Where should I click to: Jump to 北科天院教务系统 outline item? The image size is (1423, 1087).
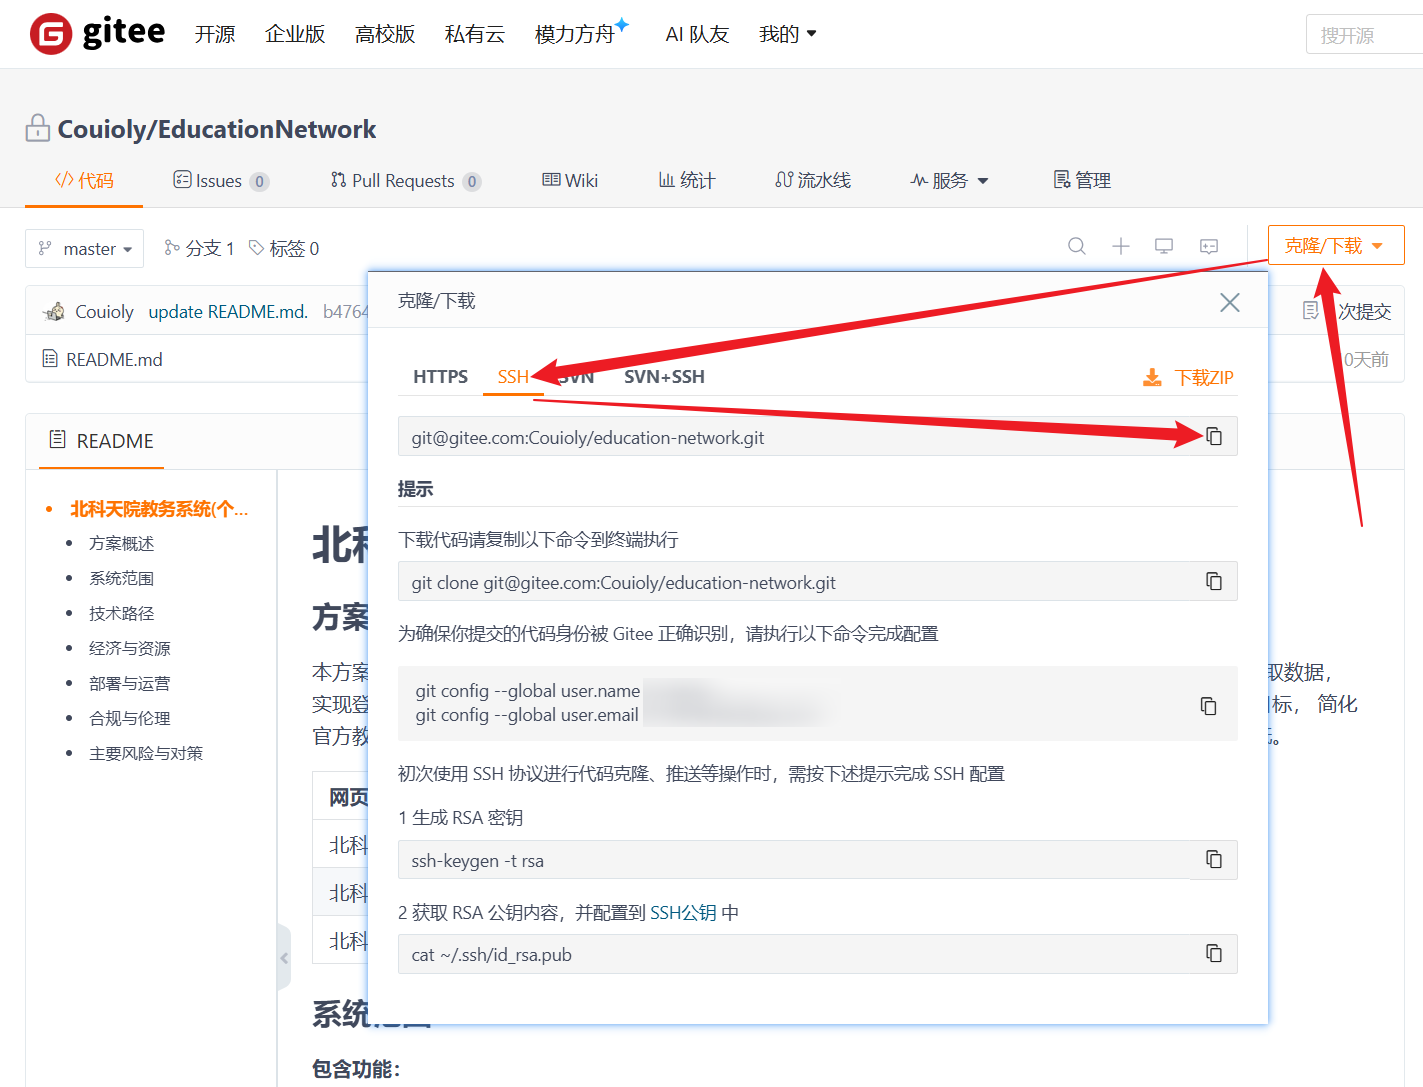(159, 509)
